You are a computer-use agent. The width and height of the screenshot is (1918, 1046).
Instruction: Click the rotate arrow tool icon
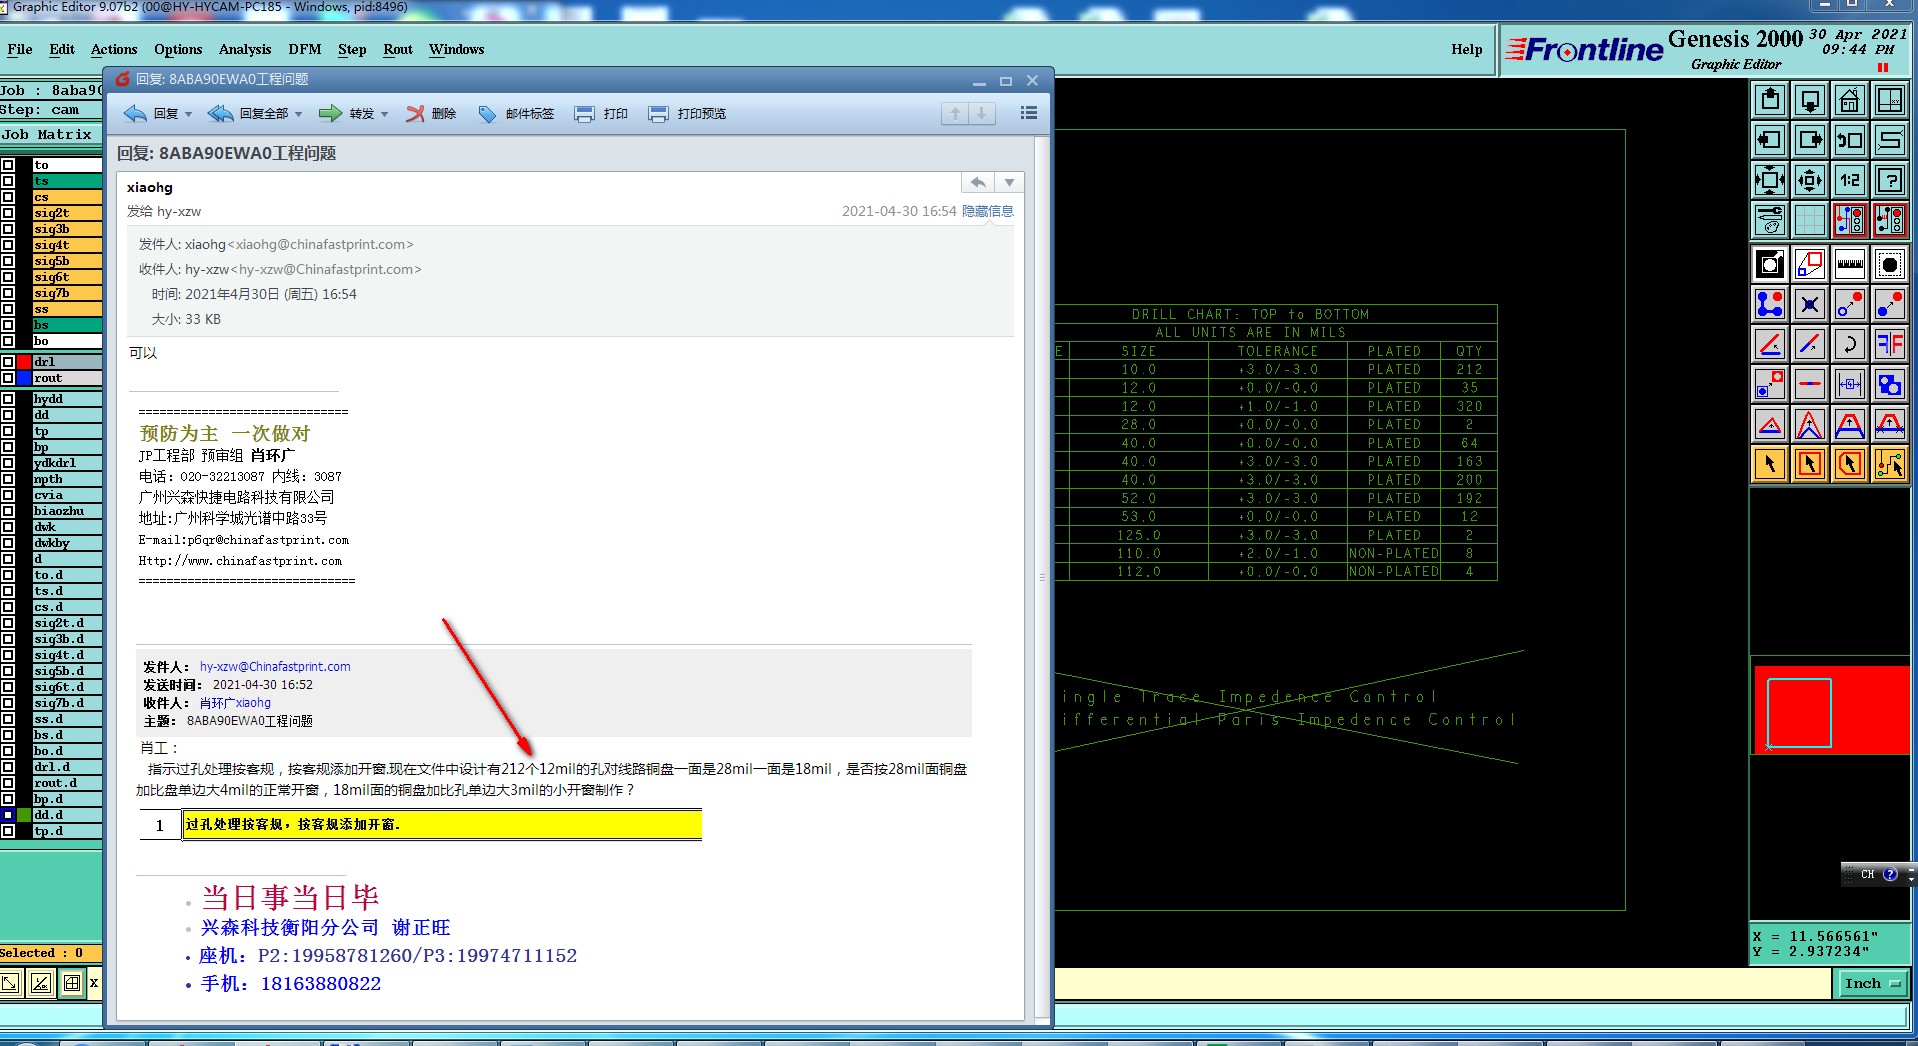[x=1850, y=345]
